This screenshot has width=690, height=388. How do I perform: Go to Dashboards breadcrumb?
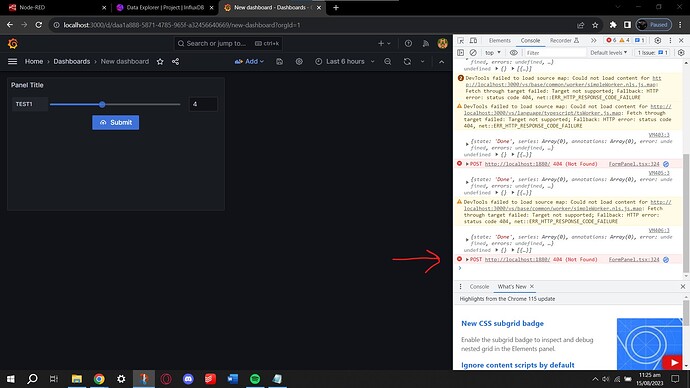72,62
